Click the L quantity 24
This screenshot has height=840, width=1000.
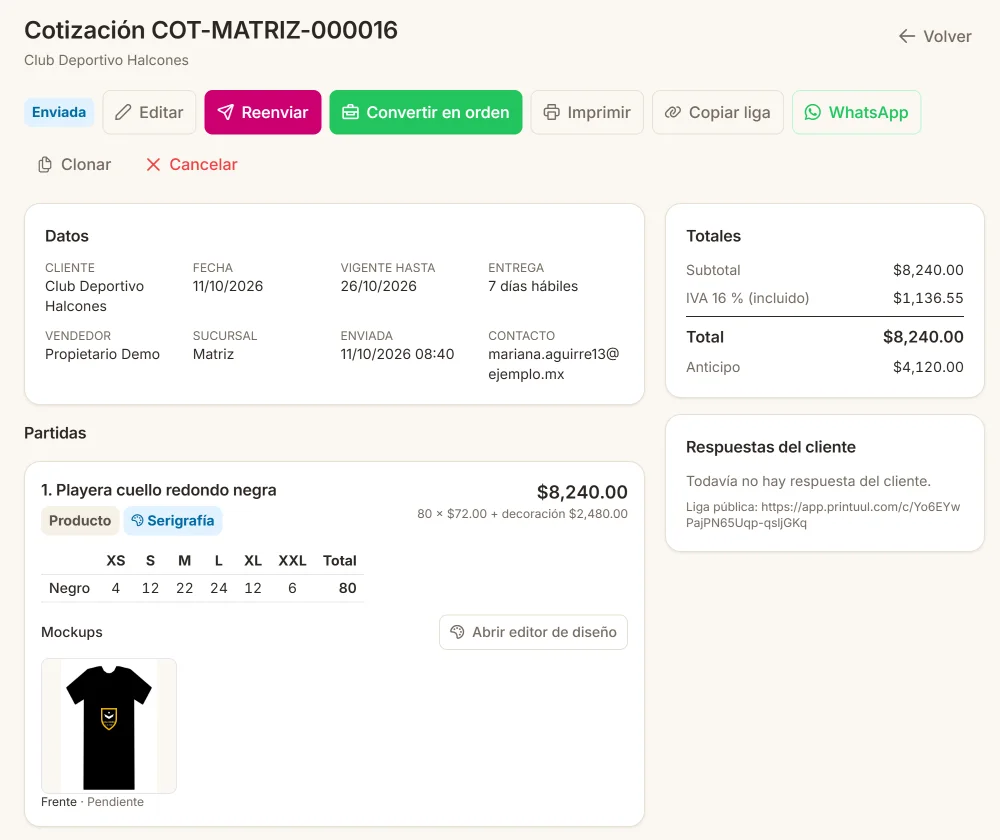[x=219, y=588]
